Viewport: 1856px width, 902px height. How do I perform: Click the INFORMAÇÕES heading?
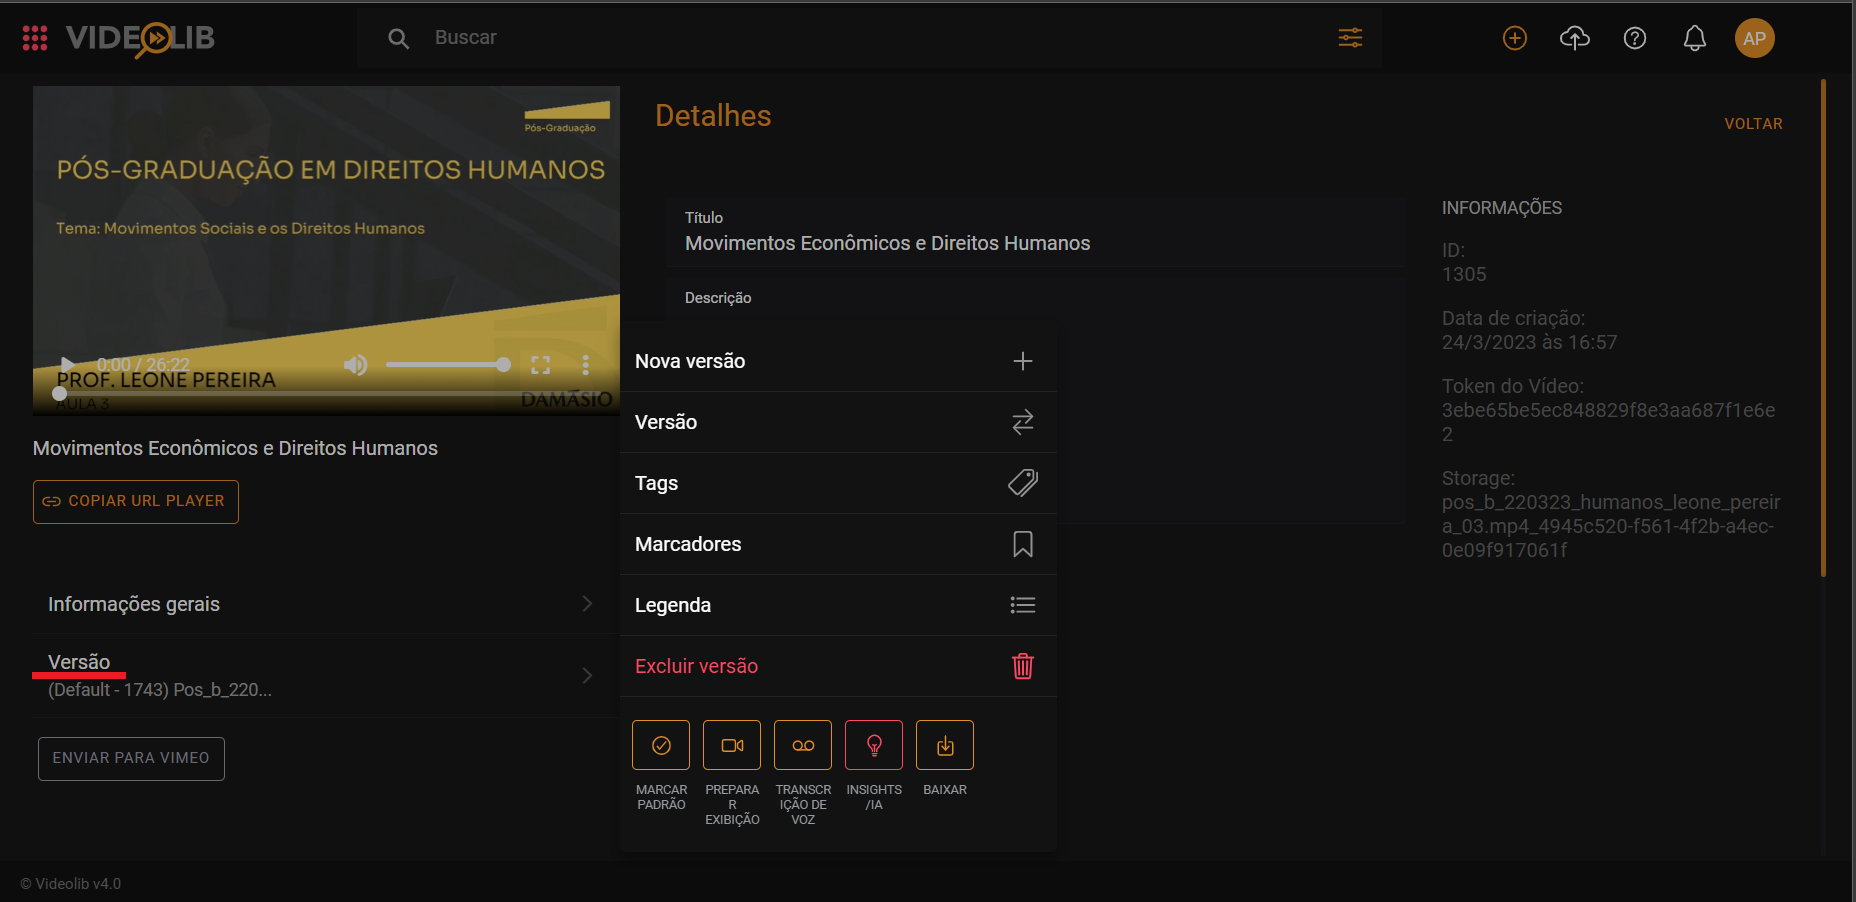point(1501,208)
